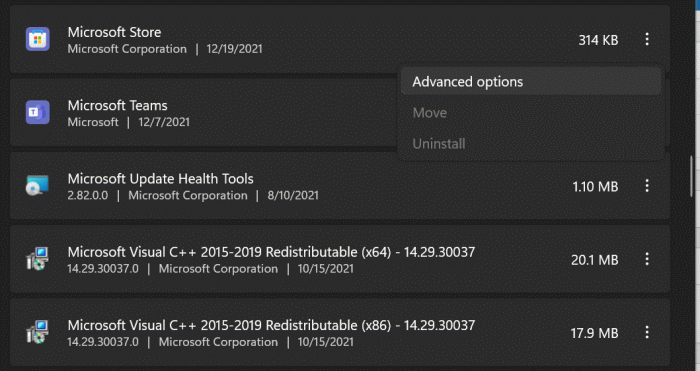Open three-dot menu for Visual C++ x86 entry
The image size is (700, 371).
(647, 332)
